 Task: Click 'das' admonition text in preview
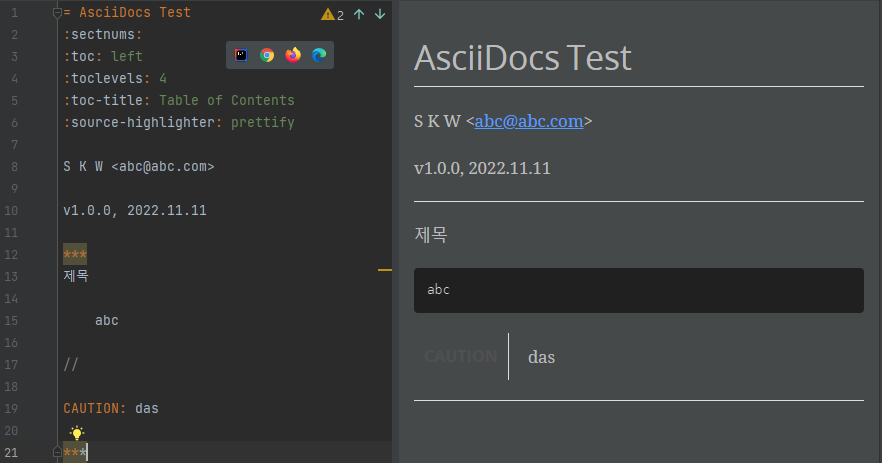click(541, 357)
